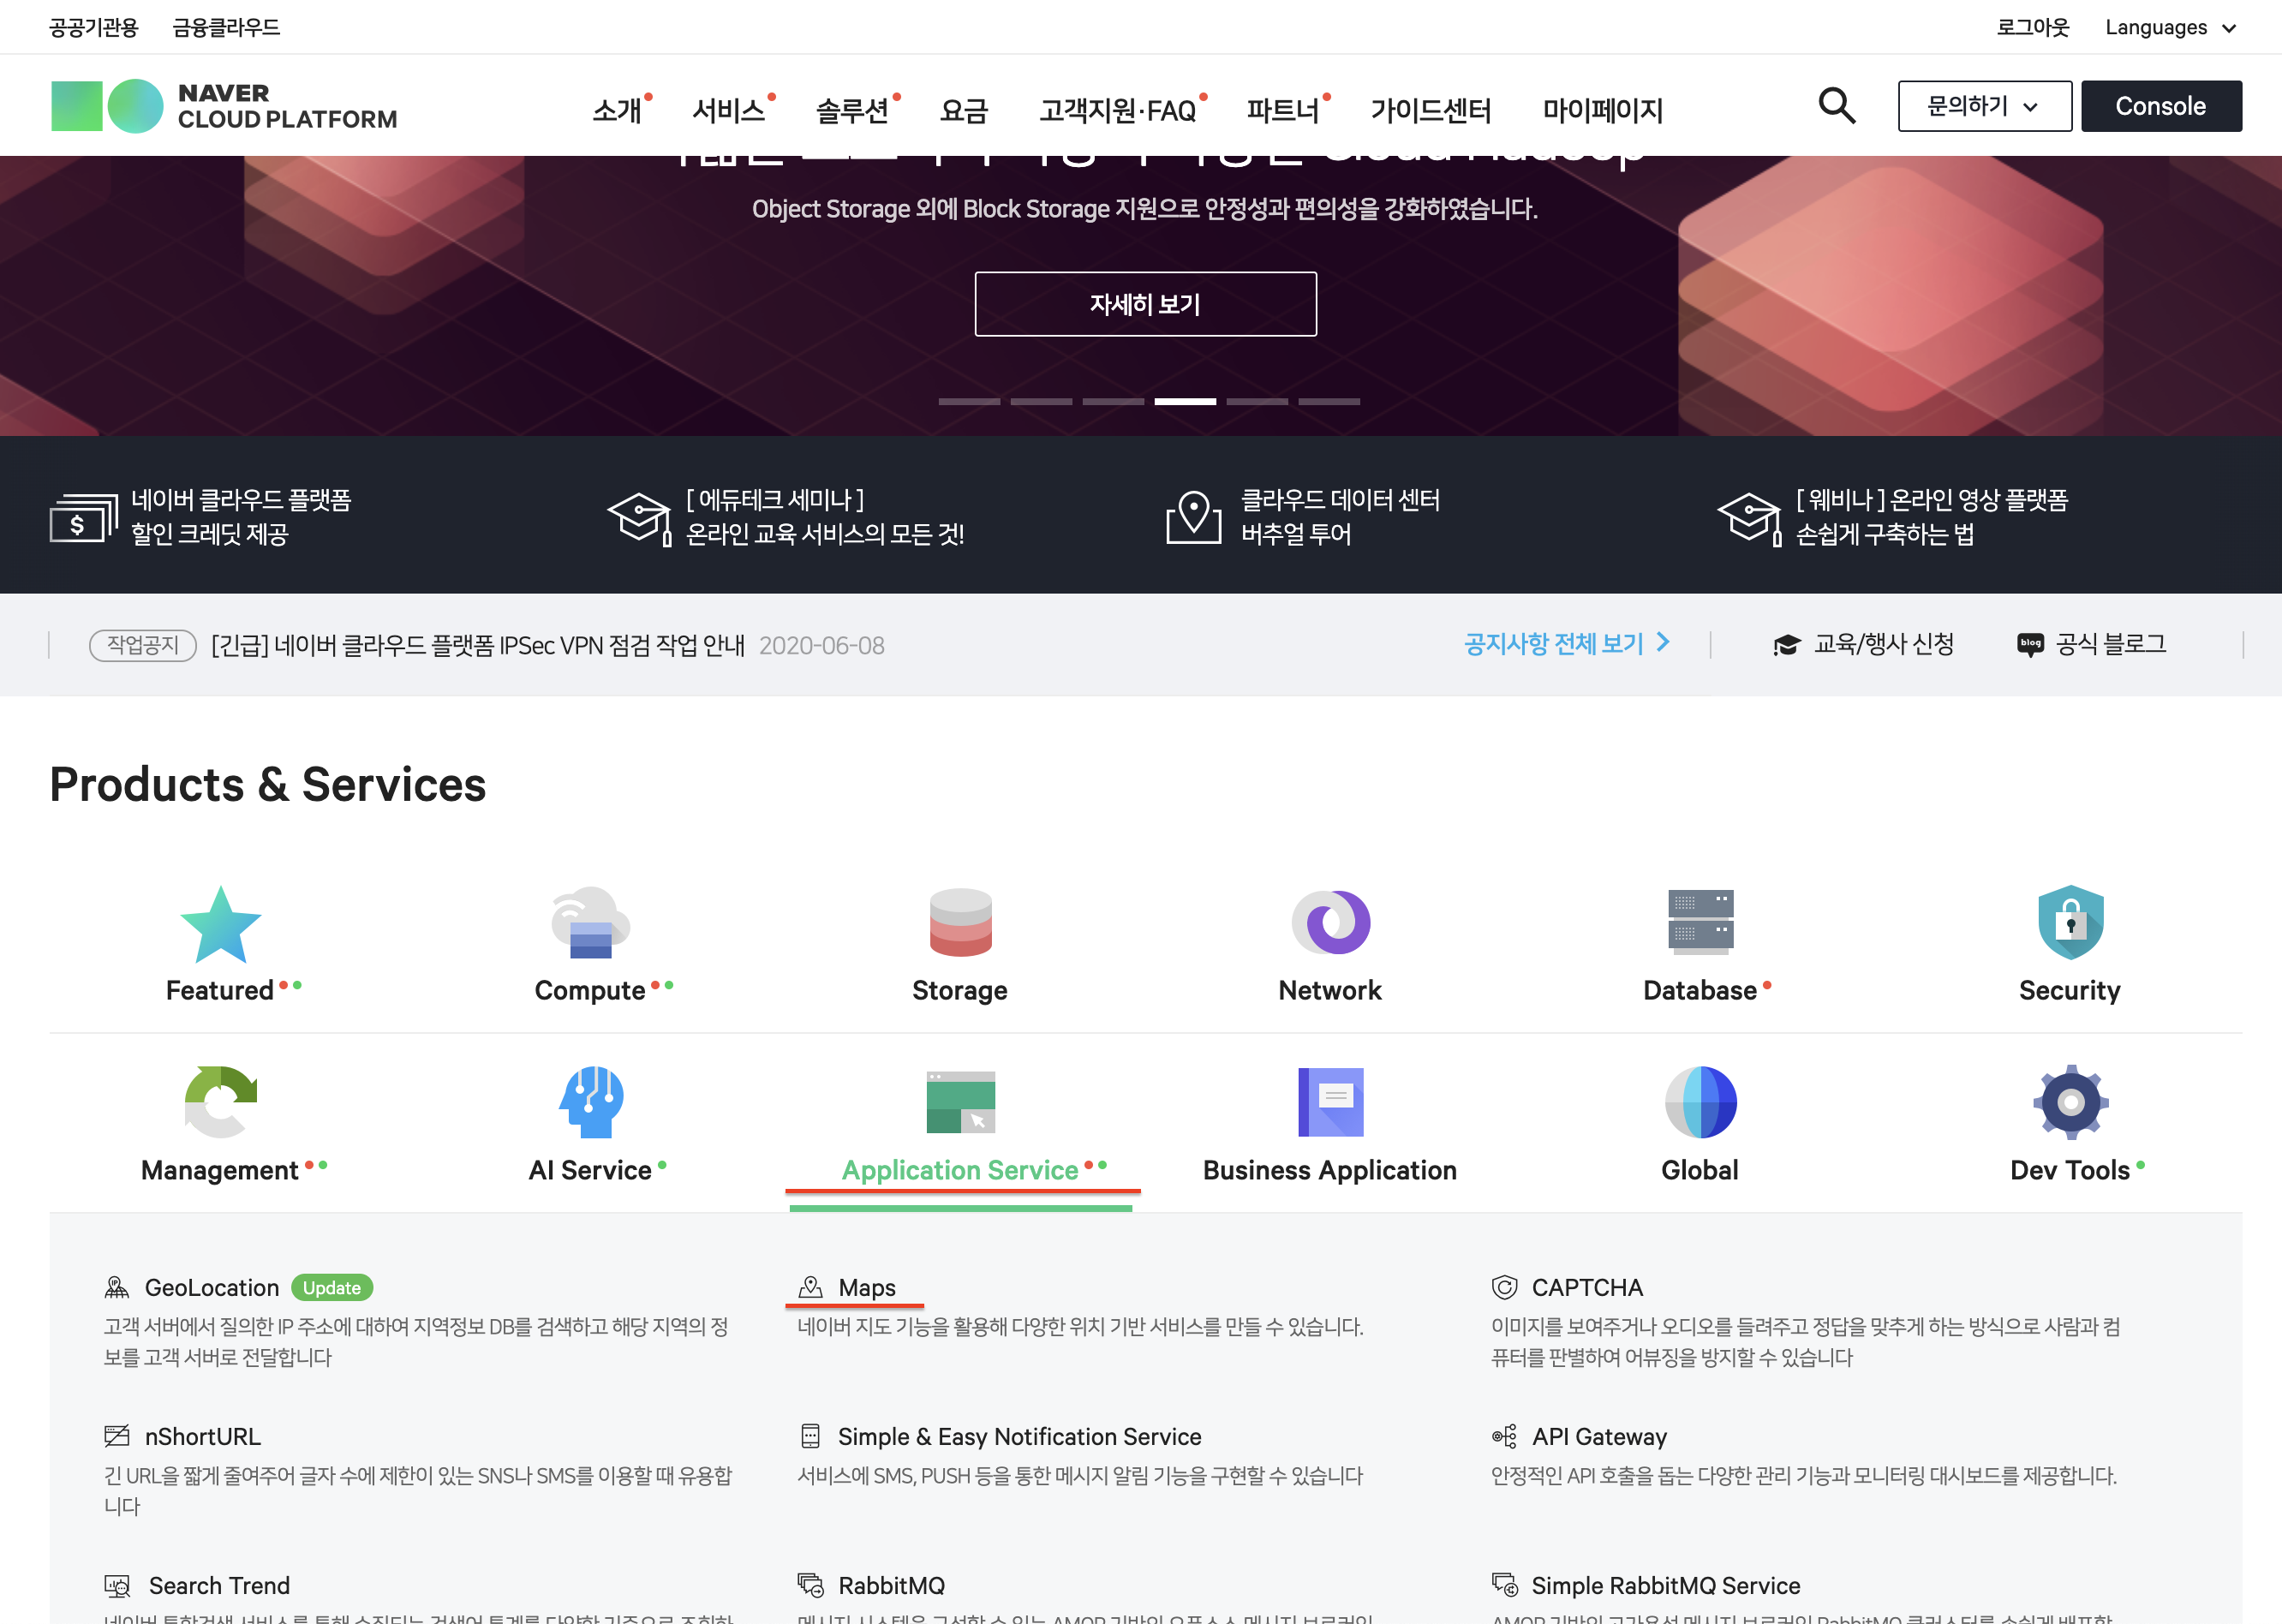Select the Compute cloud icon
This screenshot has height=1624, width=2282.
590,924
